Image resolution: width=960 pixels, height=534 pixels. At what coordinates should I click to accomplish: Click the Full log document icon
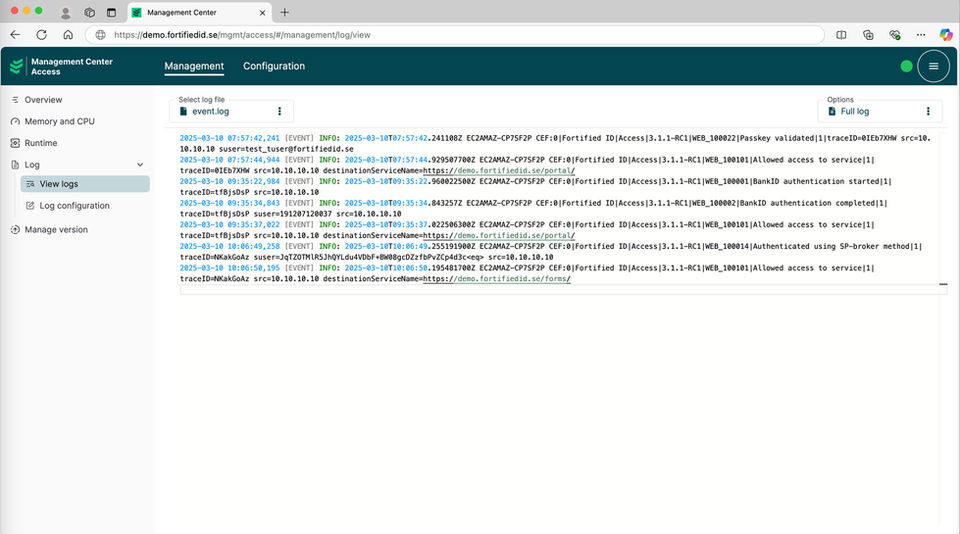831,111
